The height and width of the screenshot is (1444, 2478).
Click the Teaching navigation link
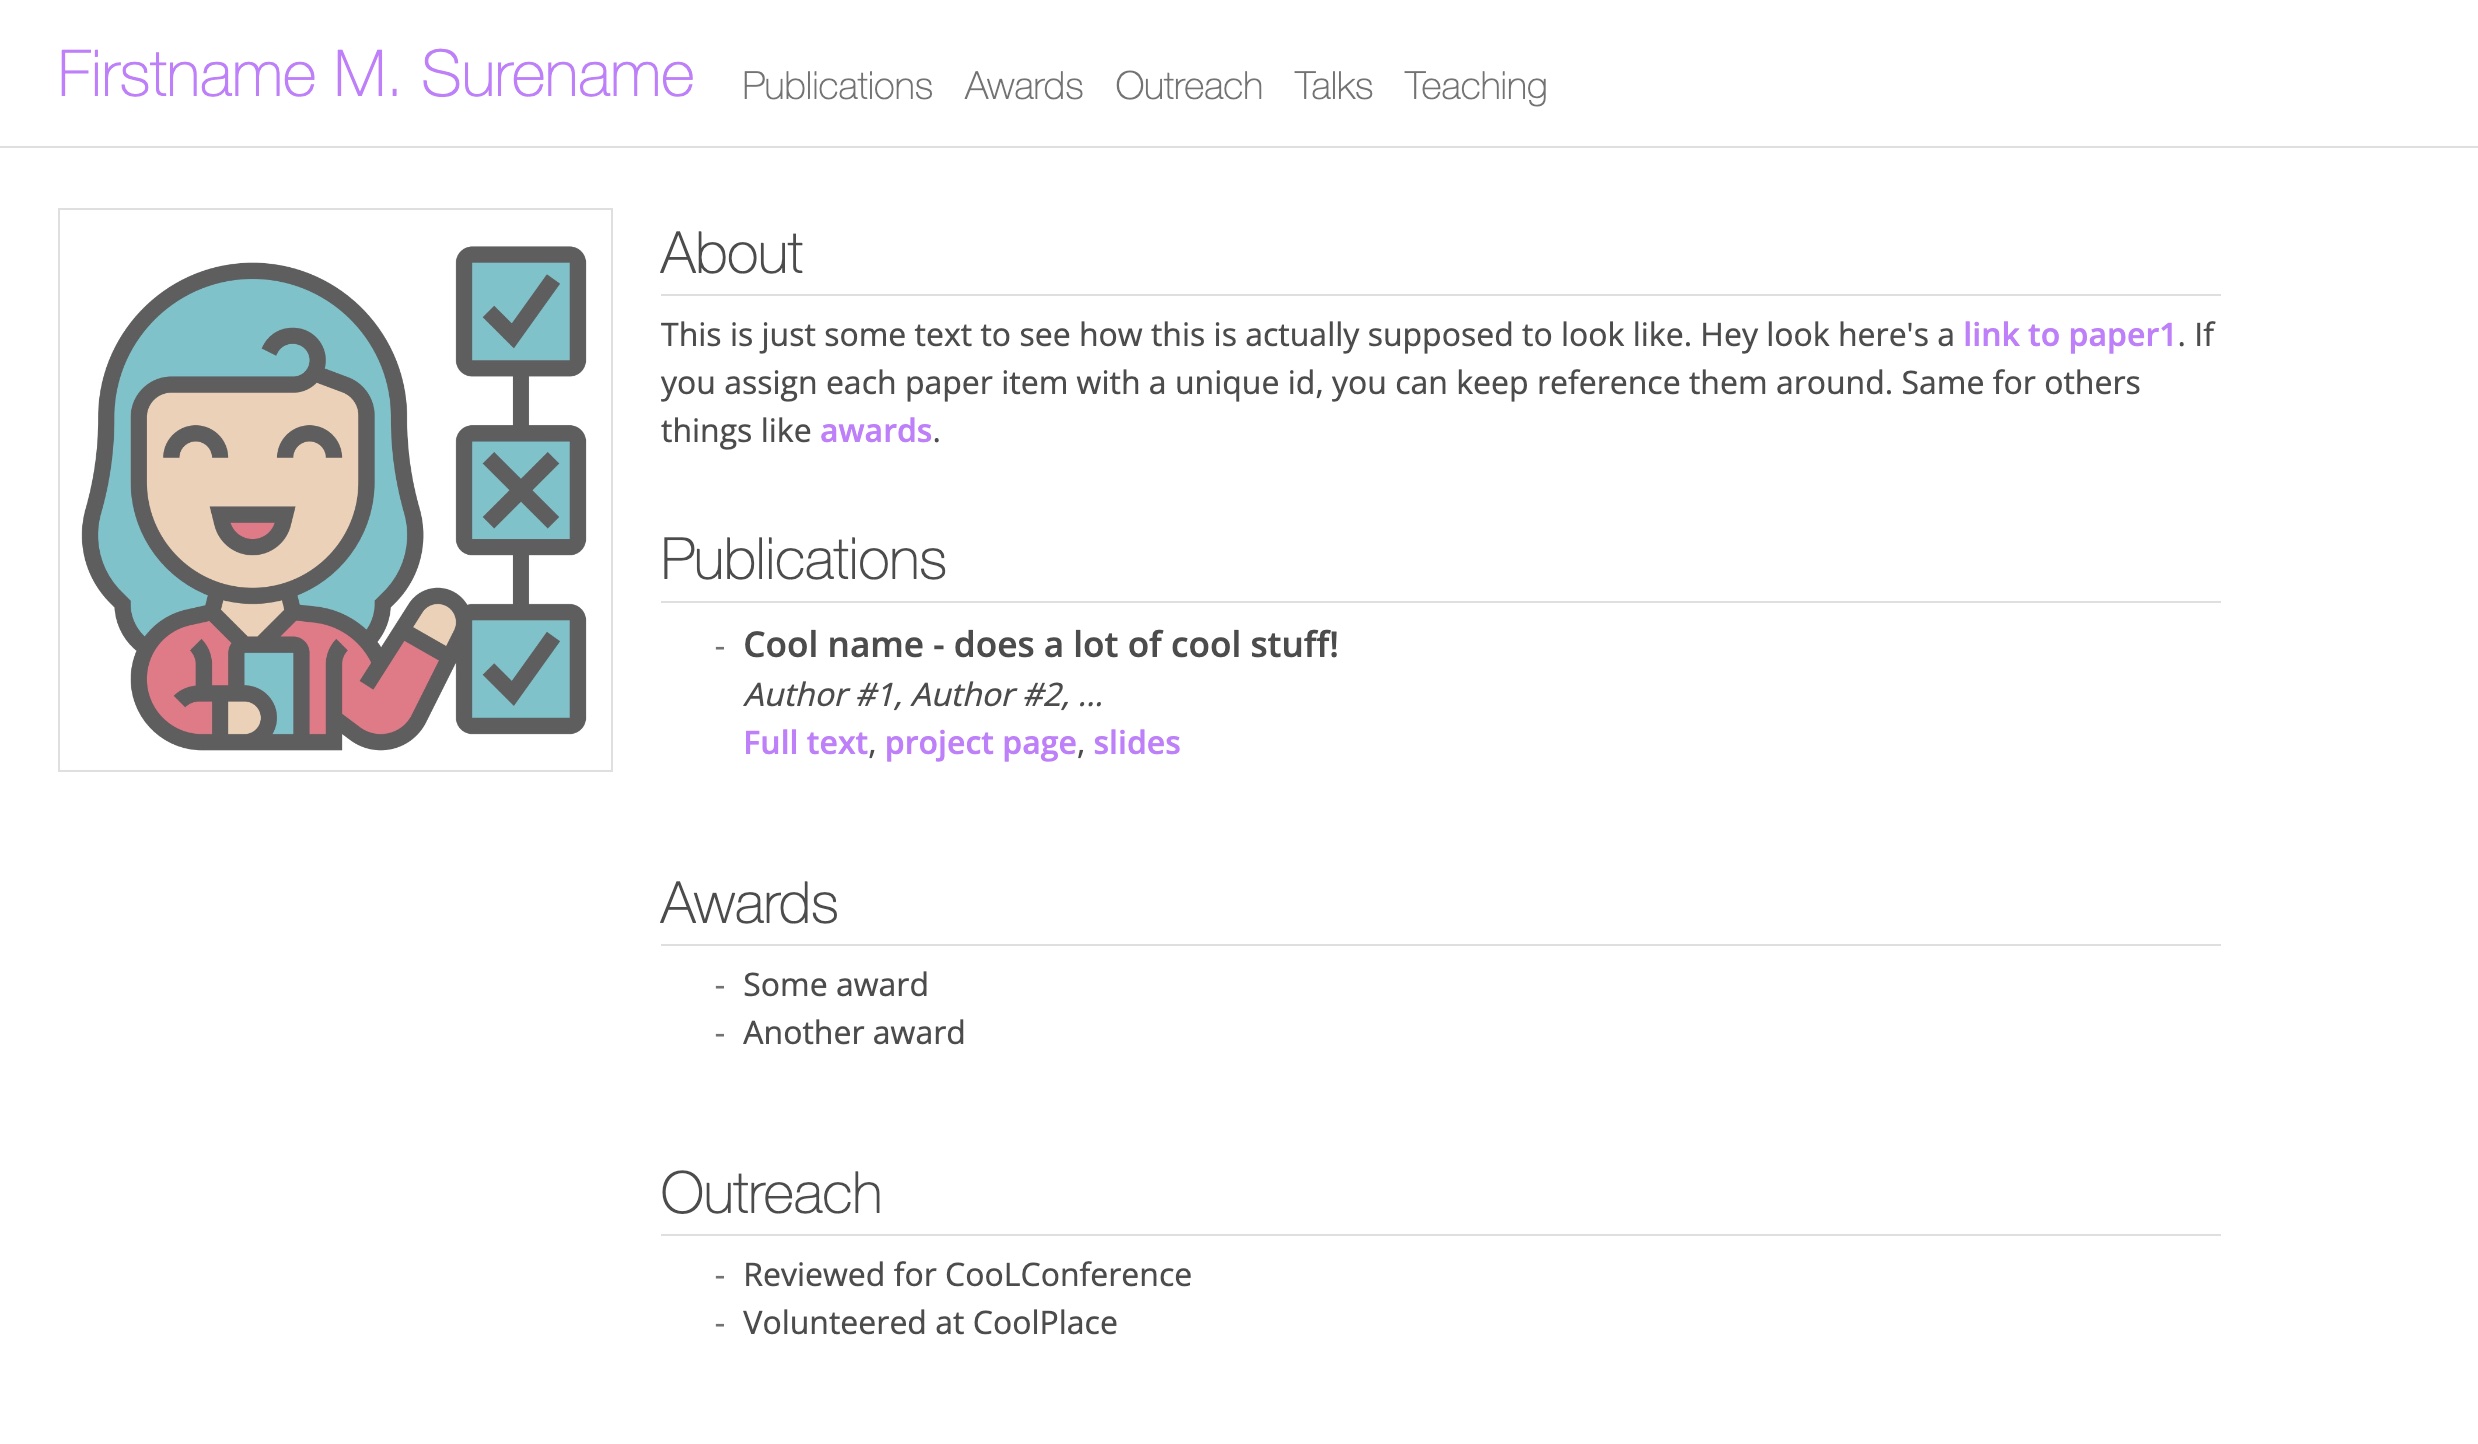tap(1474, 83)
